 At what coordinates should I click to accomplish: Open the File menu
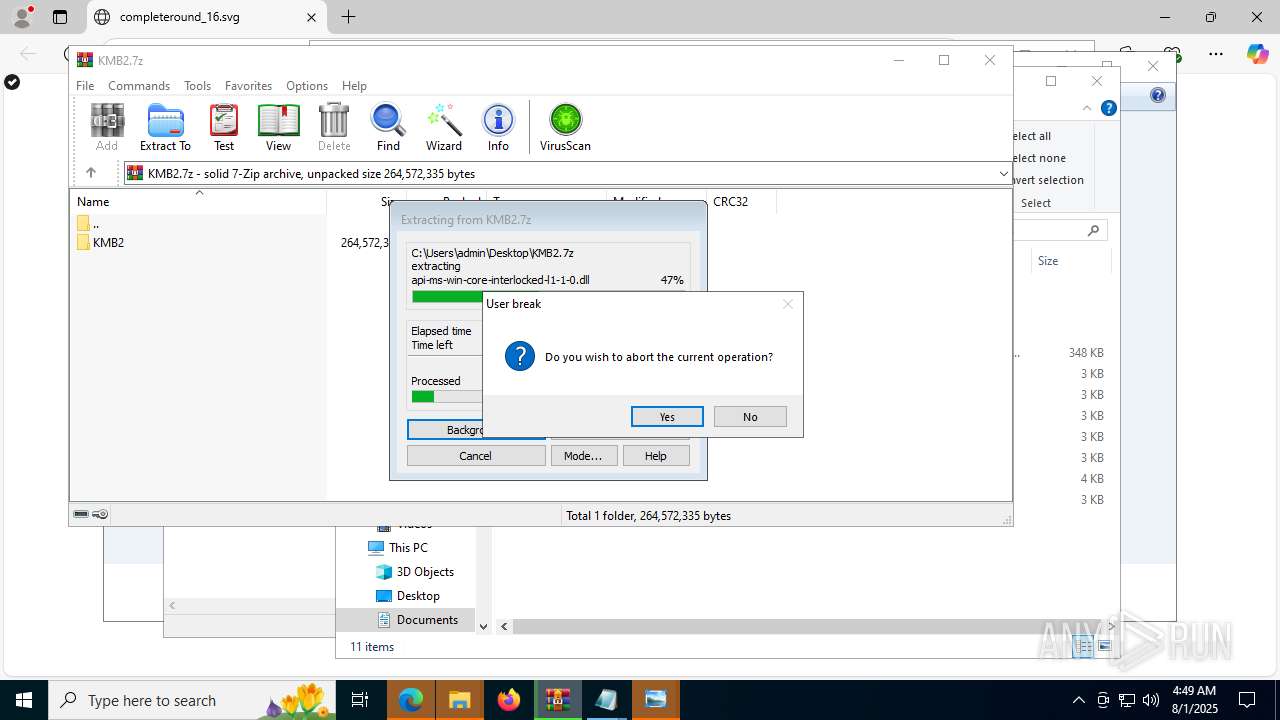tap(85, 86)
